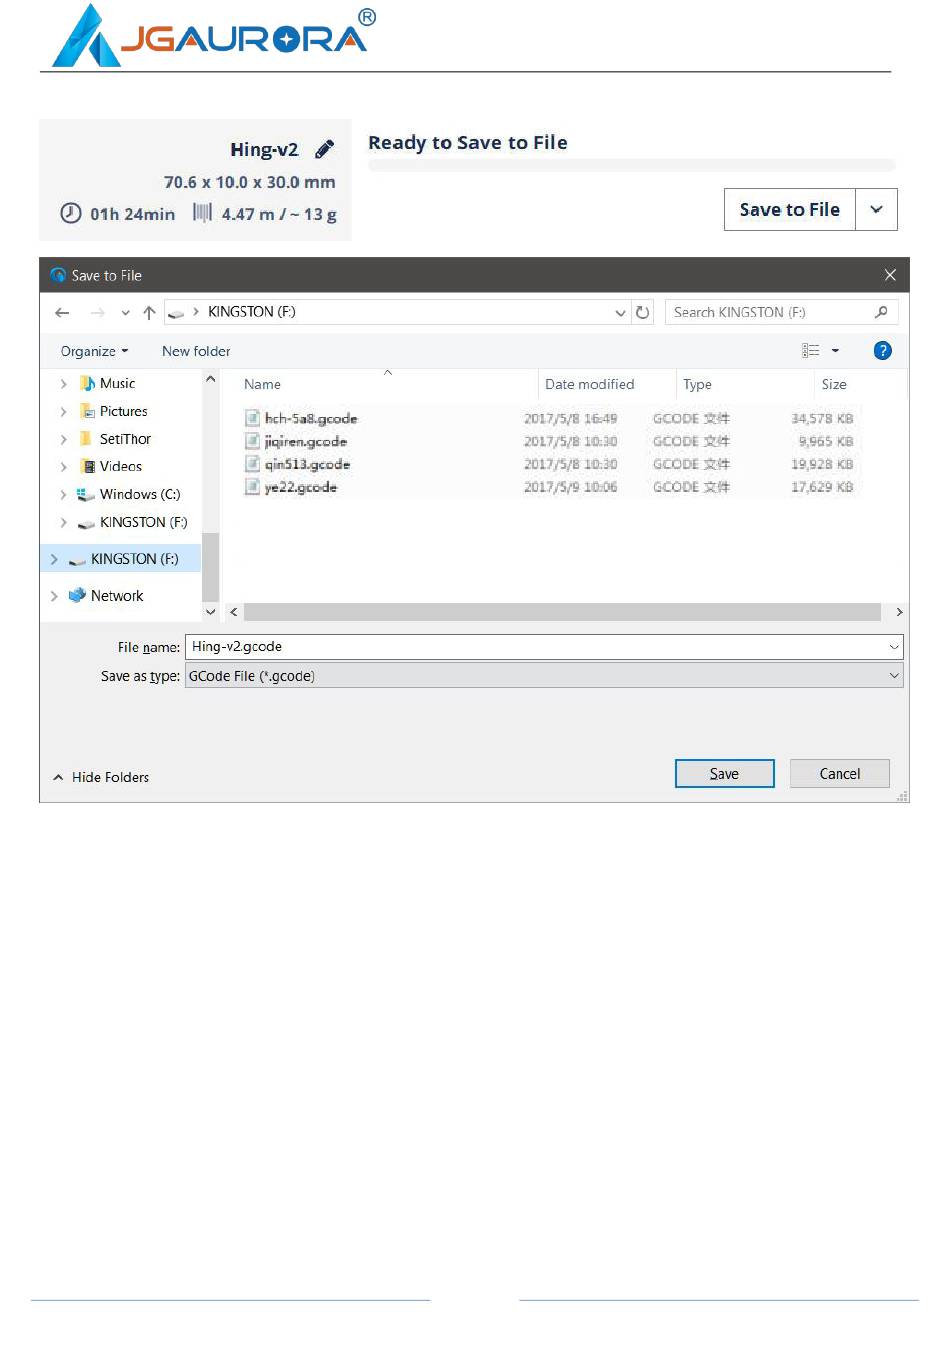Click the Cancel button

[840, 774]
